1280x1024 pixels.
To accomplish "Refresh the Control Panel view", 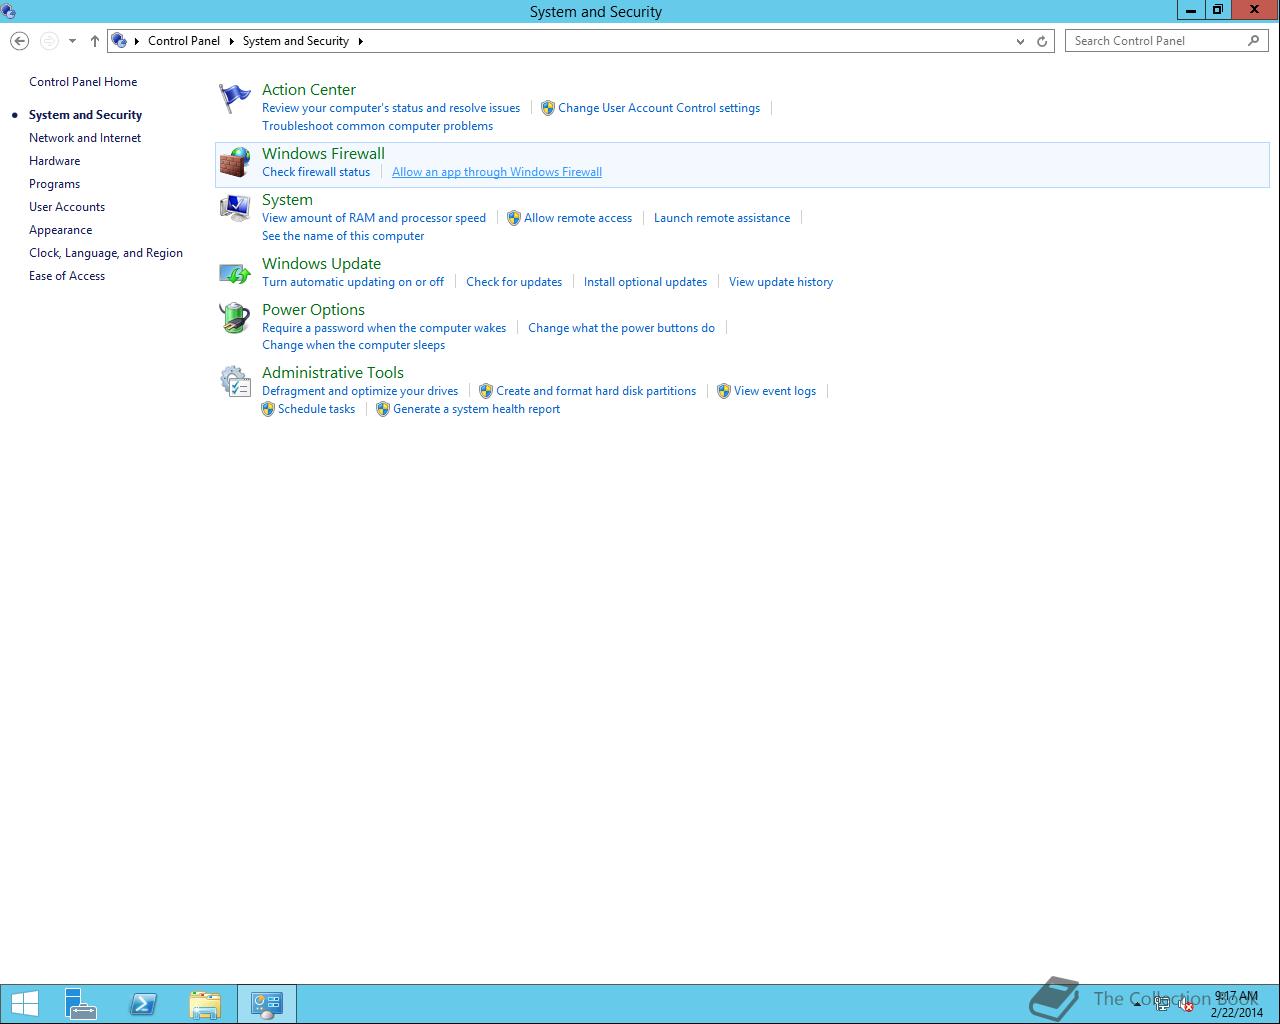I will coord(1042,41).
